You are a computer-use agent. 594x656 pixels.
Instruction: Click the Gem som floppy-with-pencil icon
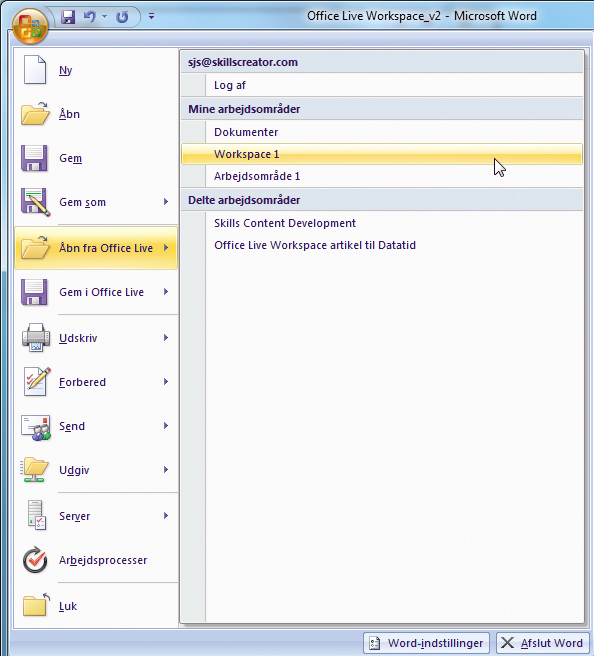pos(36,202)
